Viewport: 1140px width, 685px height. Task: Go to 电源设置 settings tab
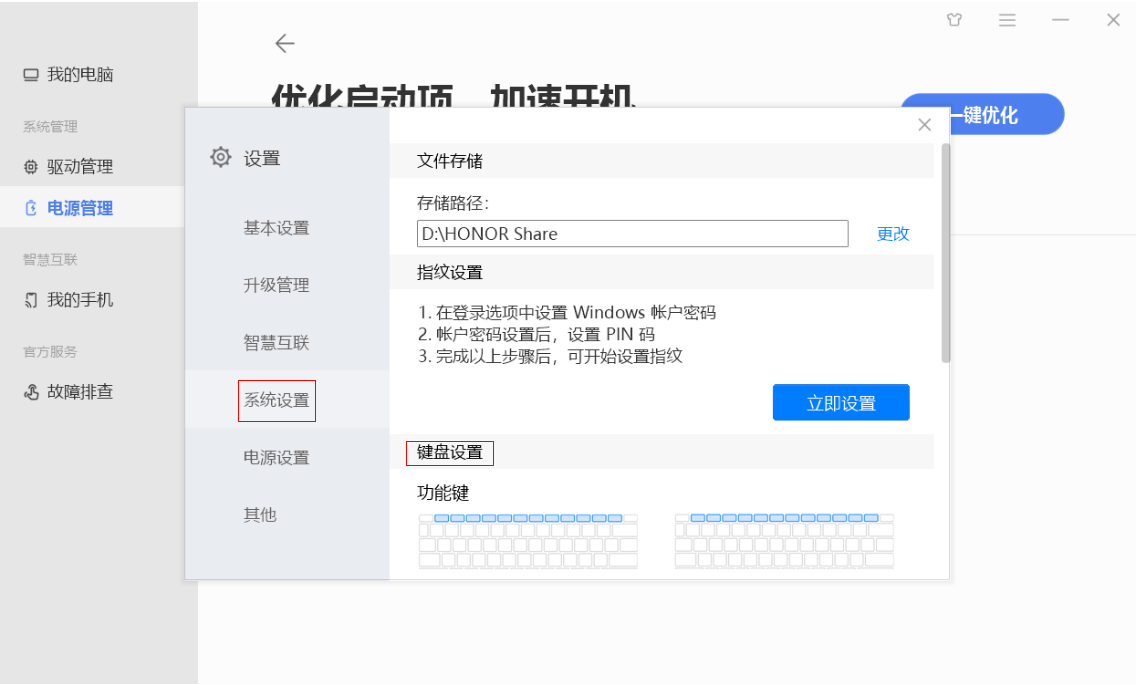pos(277,458)
